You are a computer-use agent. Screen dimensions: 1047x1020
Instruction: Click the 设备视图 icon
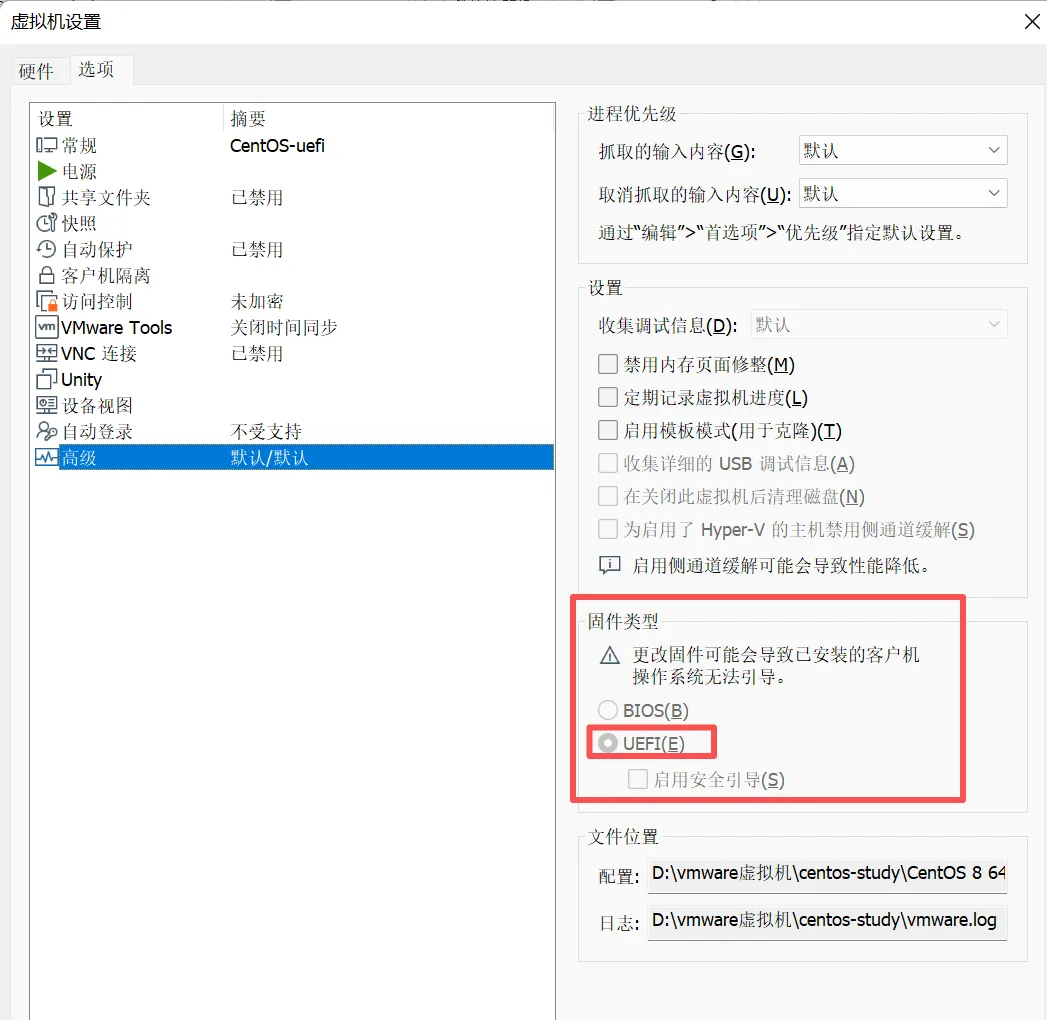click(46, 405)
